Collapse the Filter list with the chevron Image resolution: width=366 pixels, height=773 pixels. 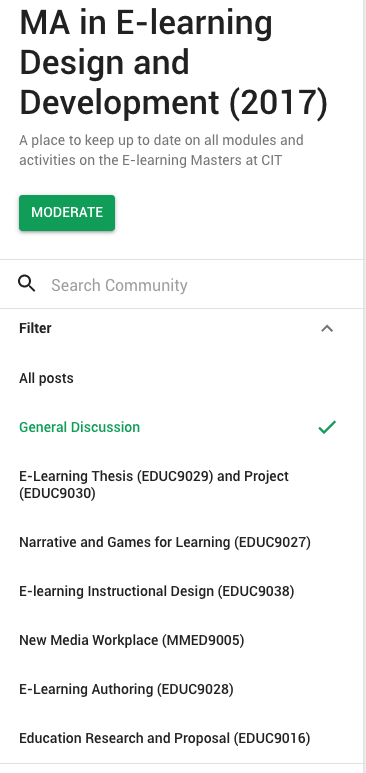327,328
